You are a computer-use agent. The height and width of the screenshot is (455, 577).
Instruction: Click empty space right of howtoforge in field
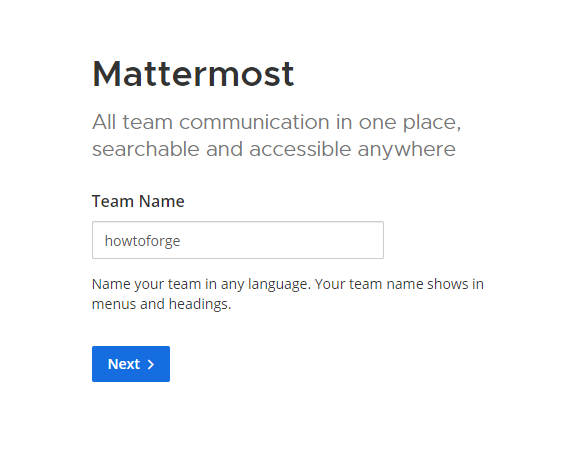282,240
